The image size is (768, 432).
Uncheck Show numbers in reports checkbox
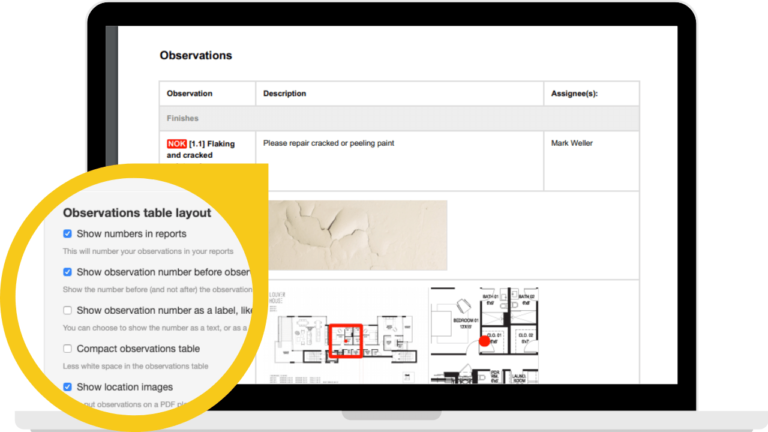click(67, 234)
